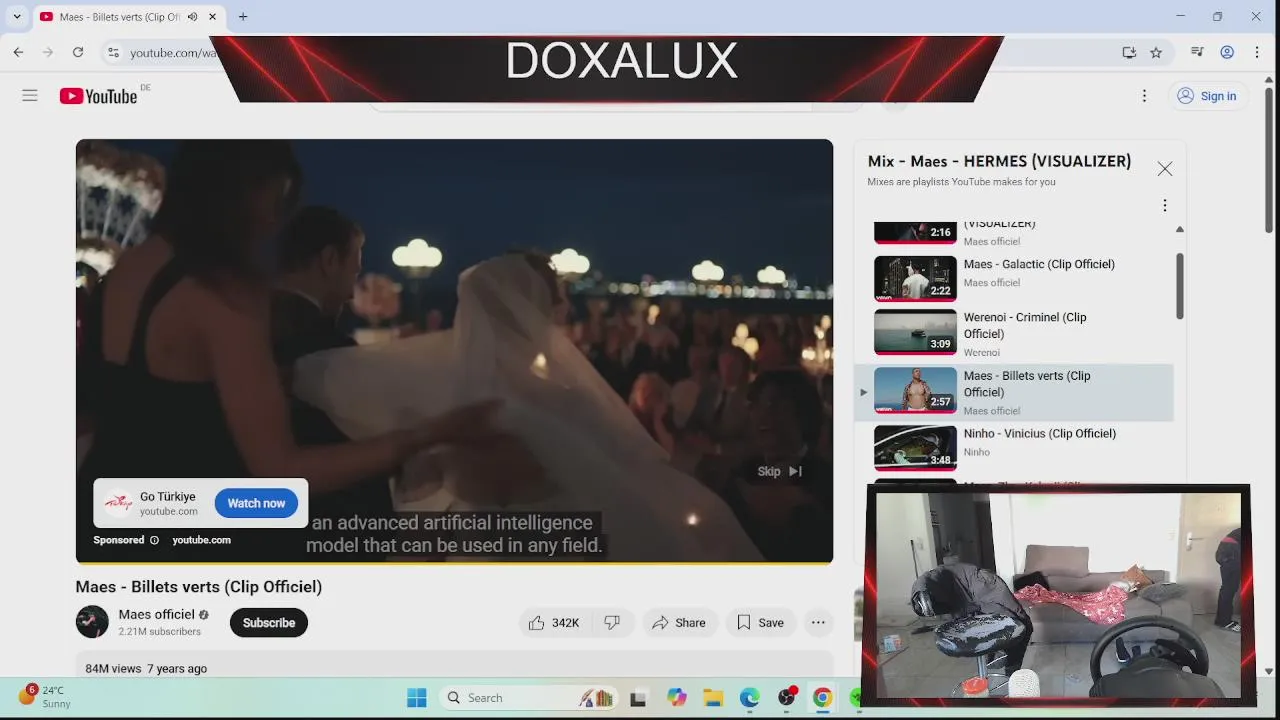Open the weather widget showing 24°C
The width and height of the screenshot is (1280, 720).
pos(44,697)
